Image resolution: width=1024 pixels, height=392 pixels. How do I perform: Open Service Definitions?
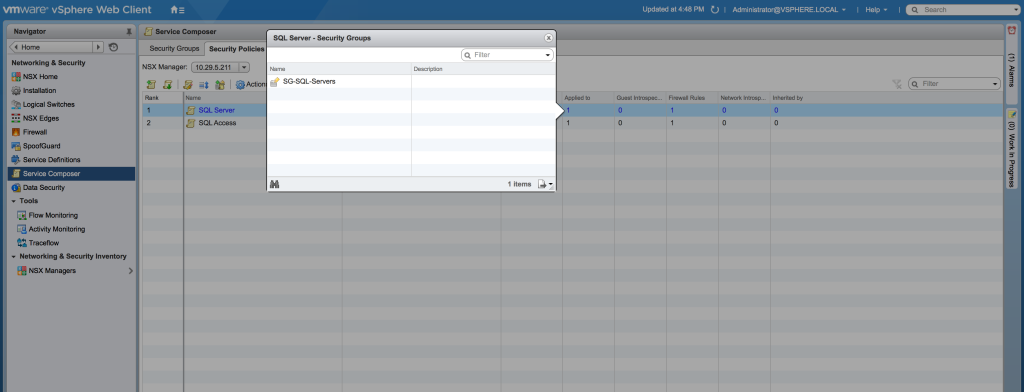[51, 159]
